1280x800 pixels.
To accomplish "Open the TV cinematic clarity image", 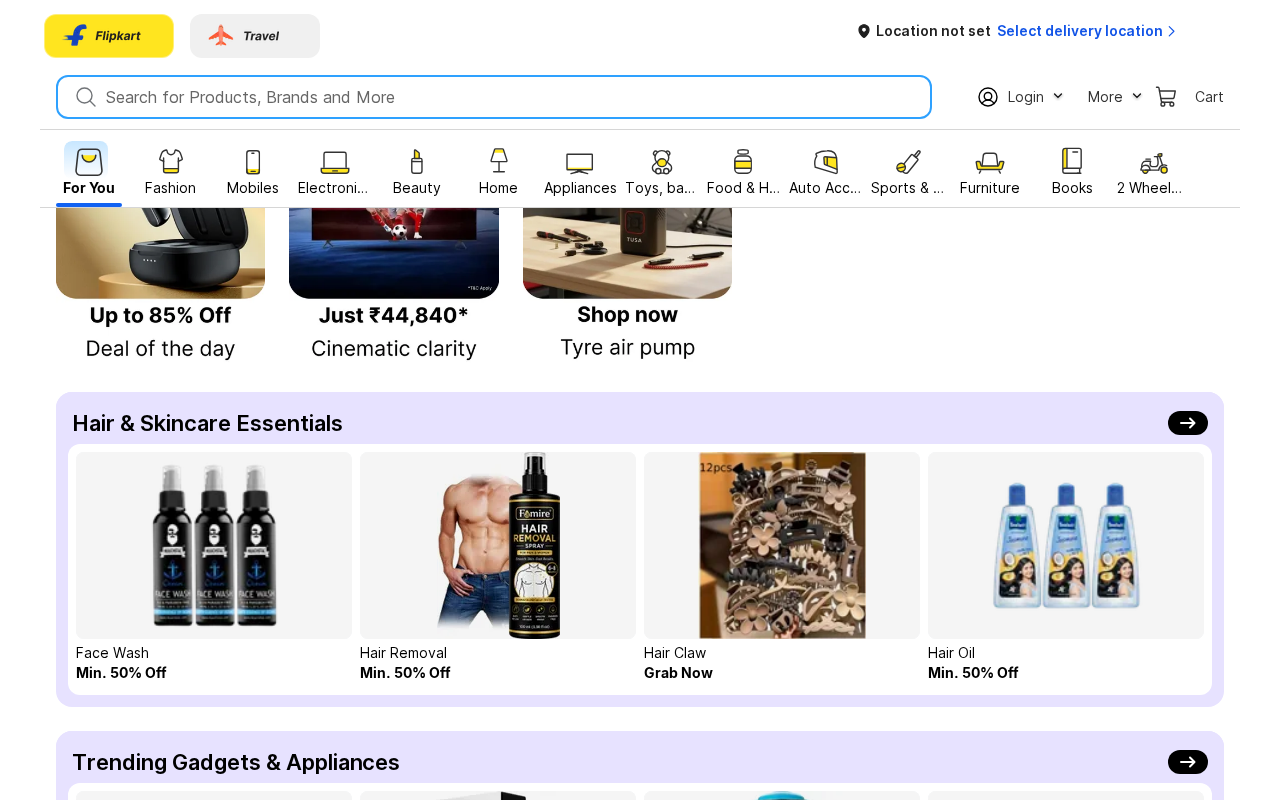I will pyautogui.click(x=394, y=253).
